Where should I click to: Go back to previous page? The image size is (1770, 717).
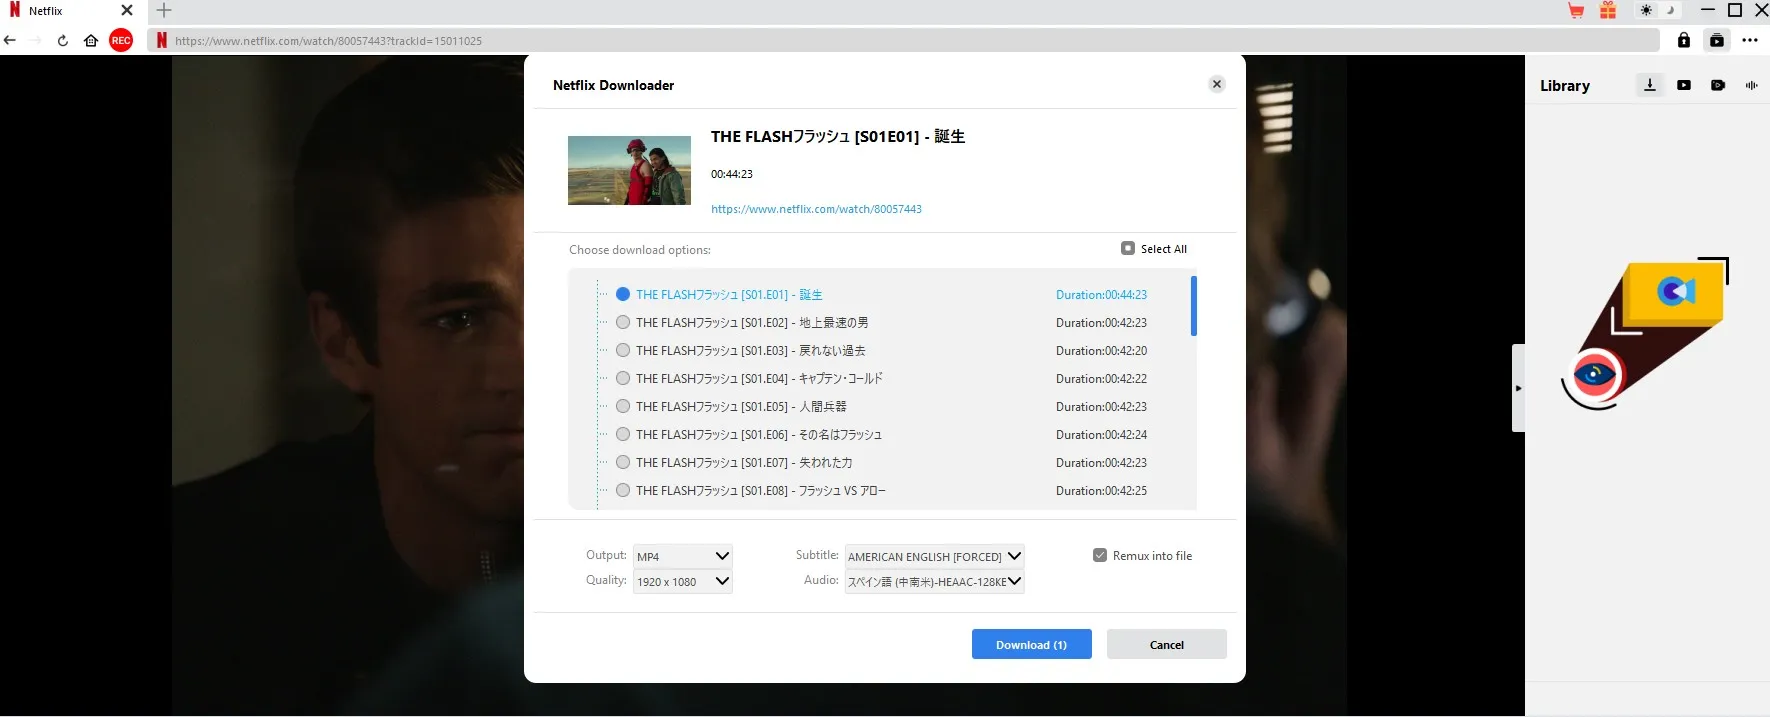[10, 40]
